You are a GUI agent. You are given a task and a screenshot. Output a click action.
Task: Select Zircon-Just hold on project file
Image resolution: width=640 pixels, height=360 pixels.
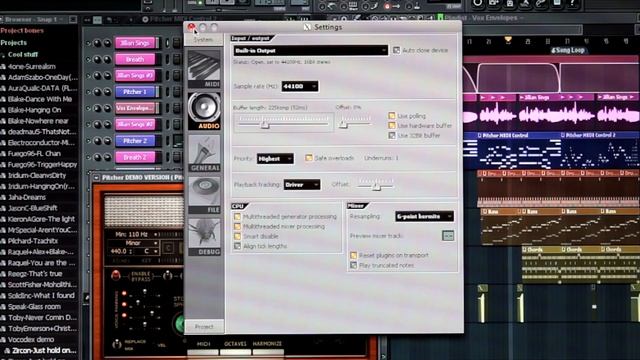(44, 350)
